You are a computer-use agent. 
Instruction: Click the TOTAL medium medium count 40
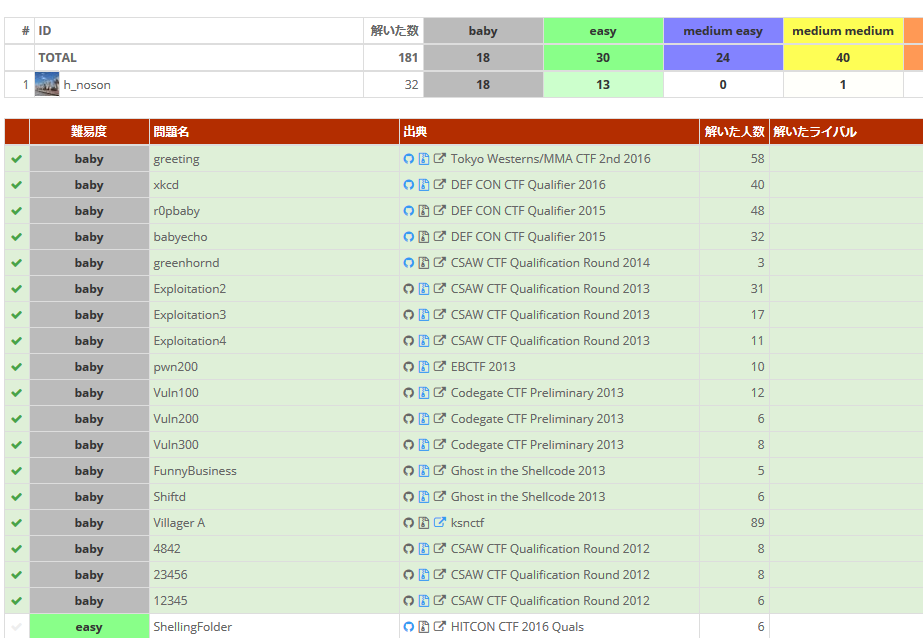click(843, 58)
